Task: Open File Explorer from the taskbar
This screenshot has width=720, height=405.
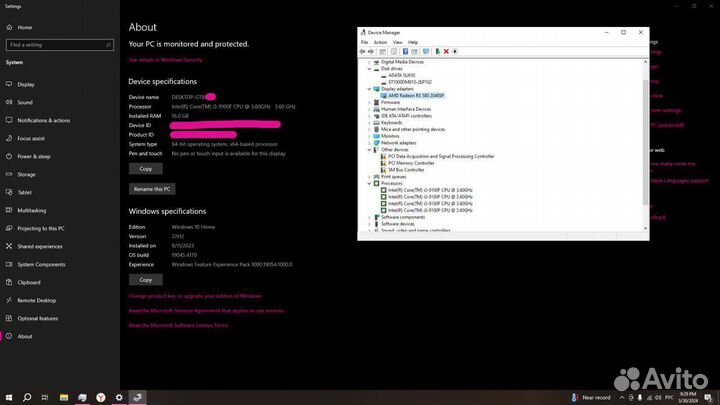Action: point(64,397)
